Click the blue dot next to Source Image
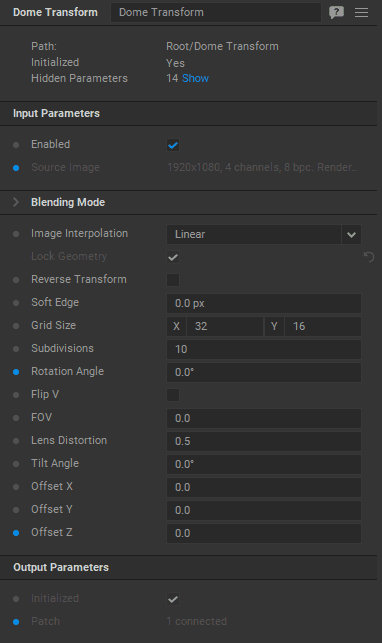This screenshot has width=382, height=643. [x=16, y=168]
